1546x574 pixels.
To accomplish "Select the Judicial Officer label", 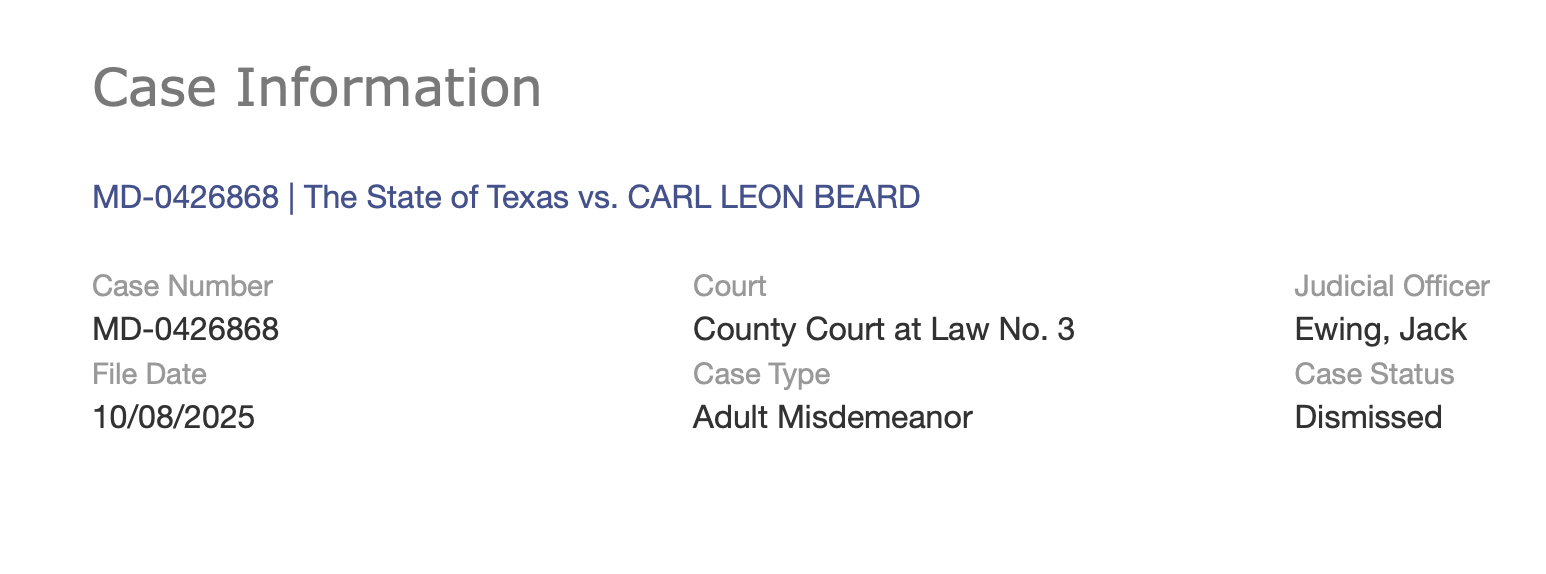I will pyautogui.click(x=1392, y=286).
